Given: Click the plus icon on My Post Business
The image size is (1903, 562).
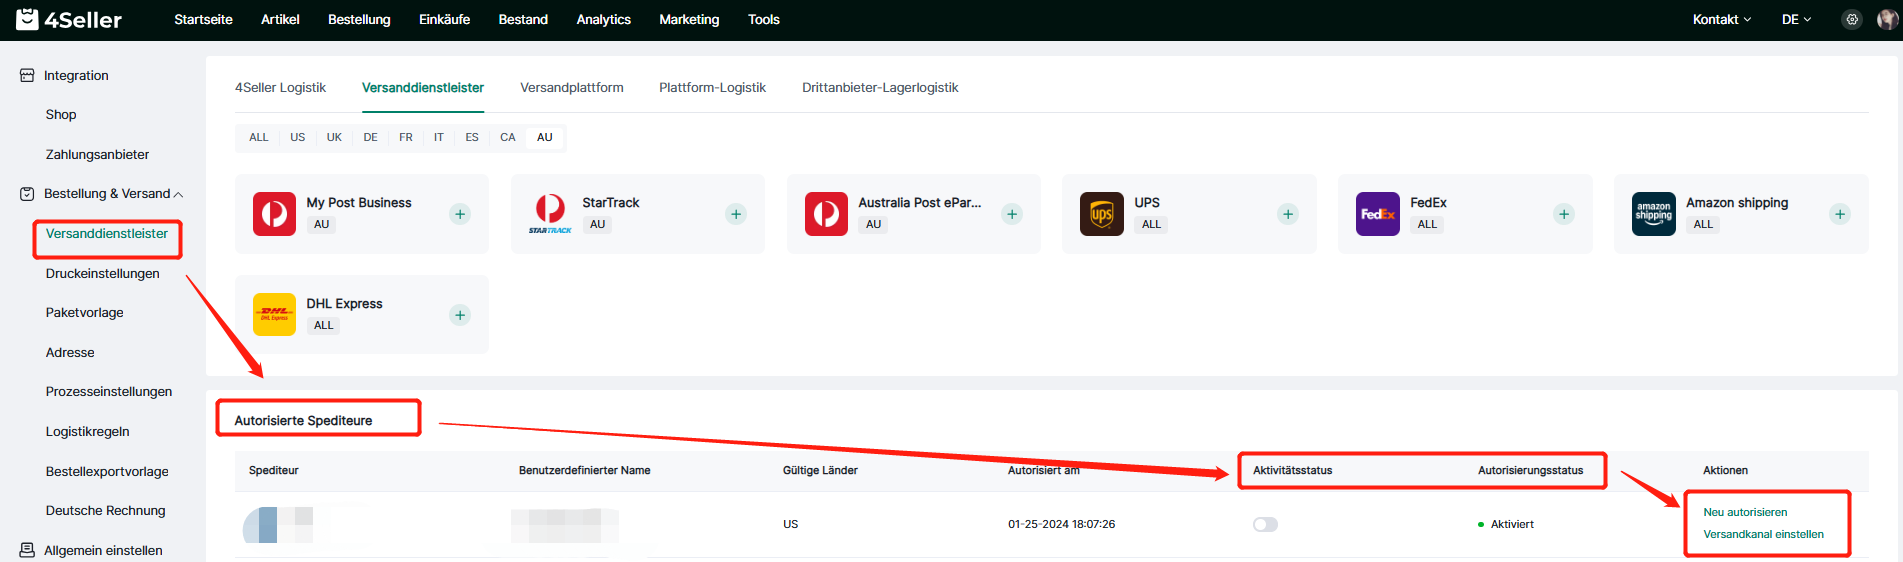Looking at the screenshot, I should (460, 214).
